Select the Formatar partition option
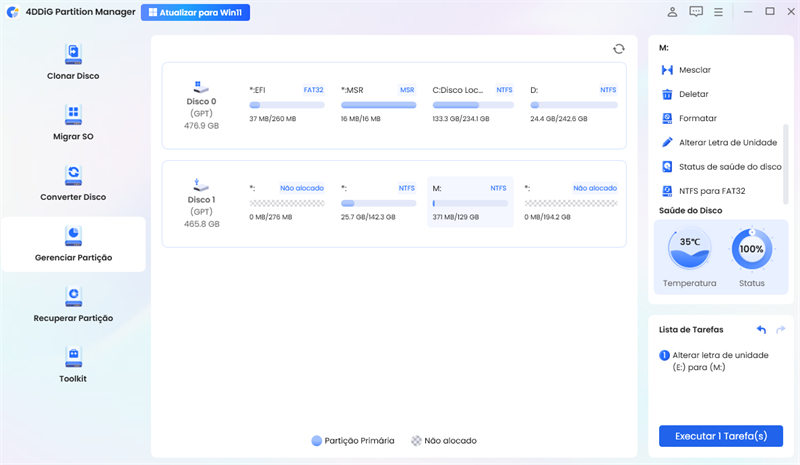This screenshot has width=800, height=465. pyautogui.click(x=697, y=118)
